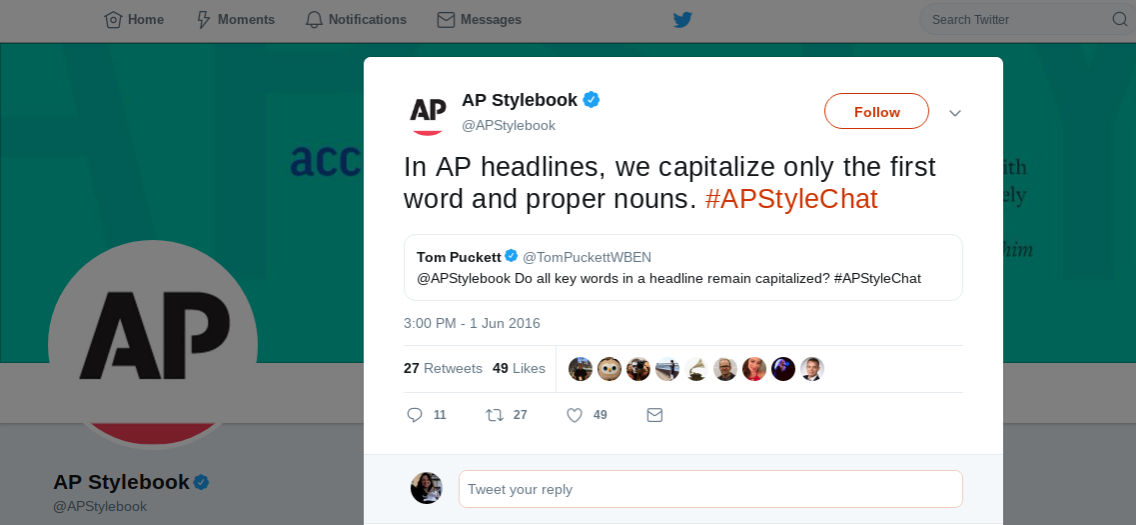Open the Notifications tab
The image size is (1136, 525).
(356, 20)
